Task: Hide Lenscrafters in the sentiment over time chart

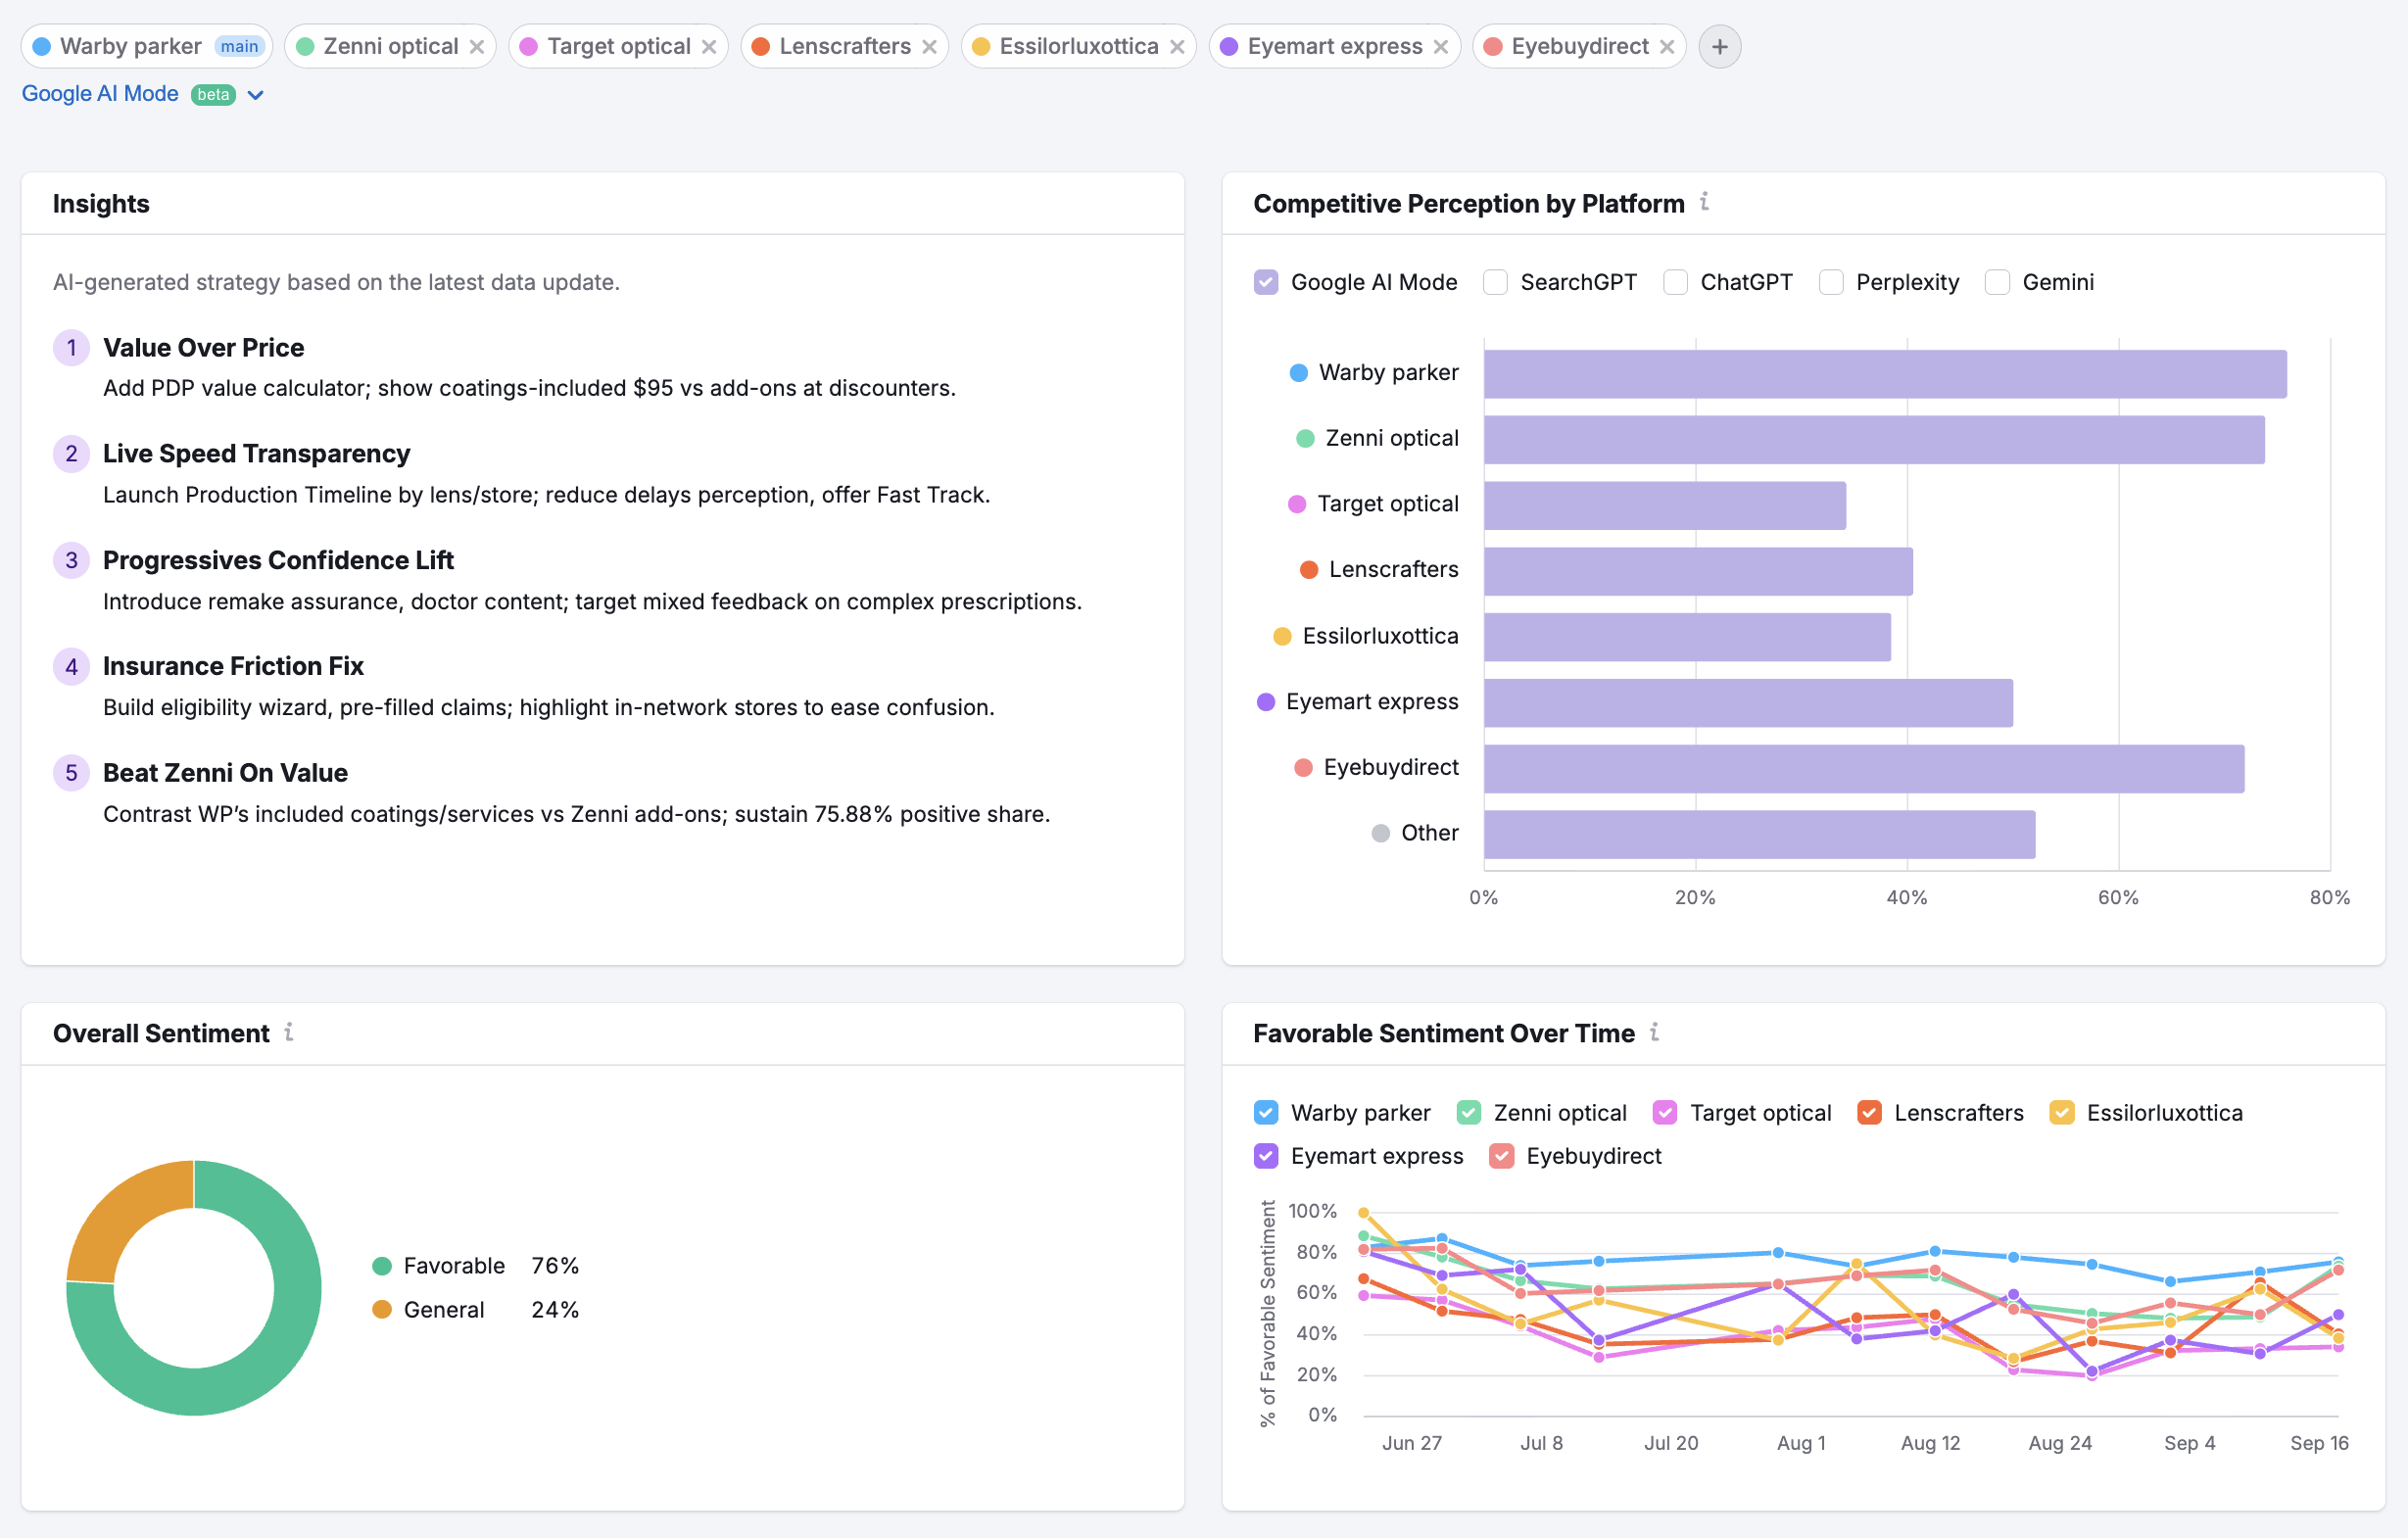Action: [x=1869, y=1112]
